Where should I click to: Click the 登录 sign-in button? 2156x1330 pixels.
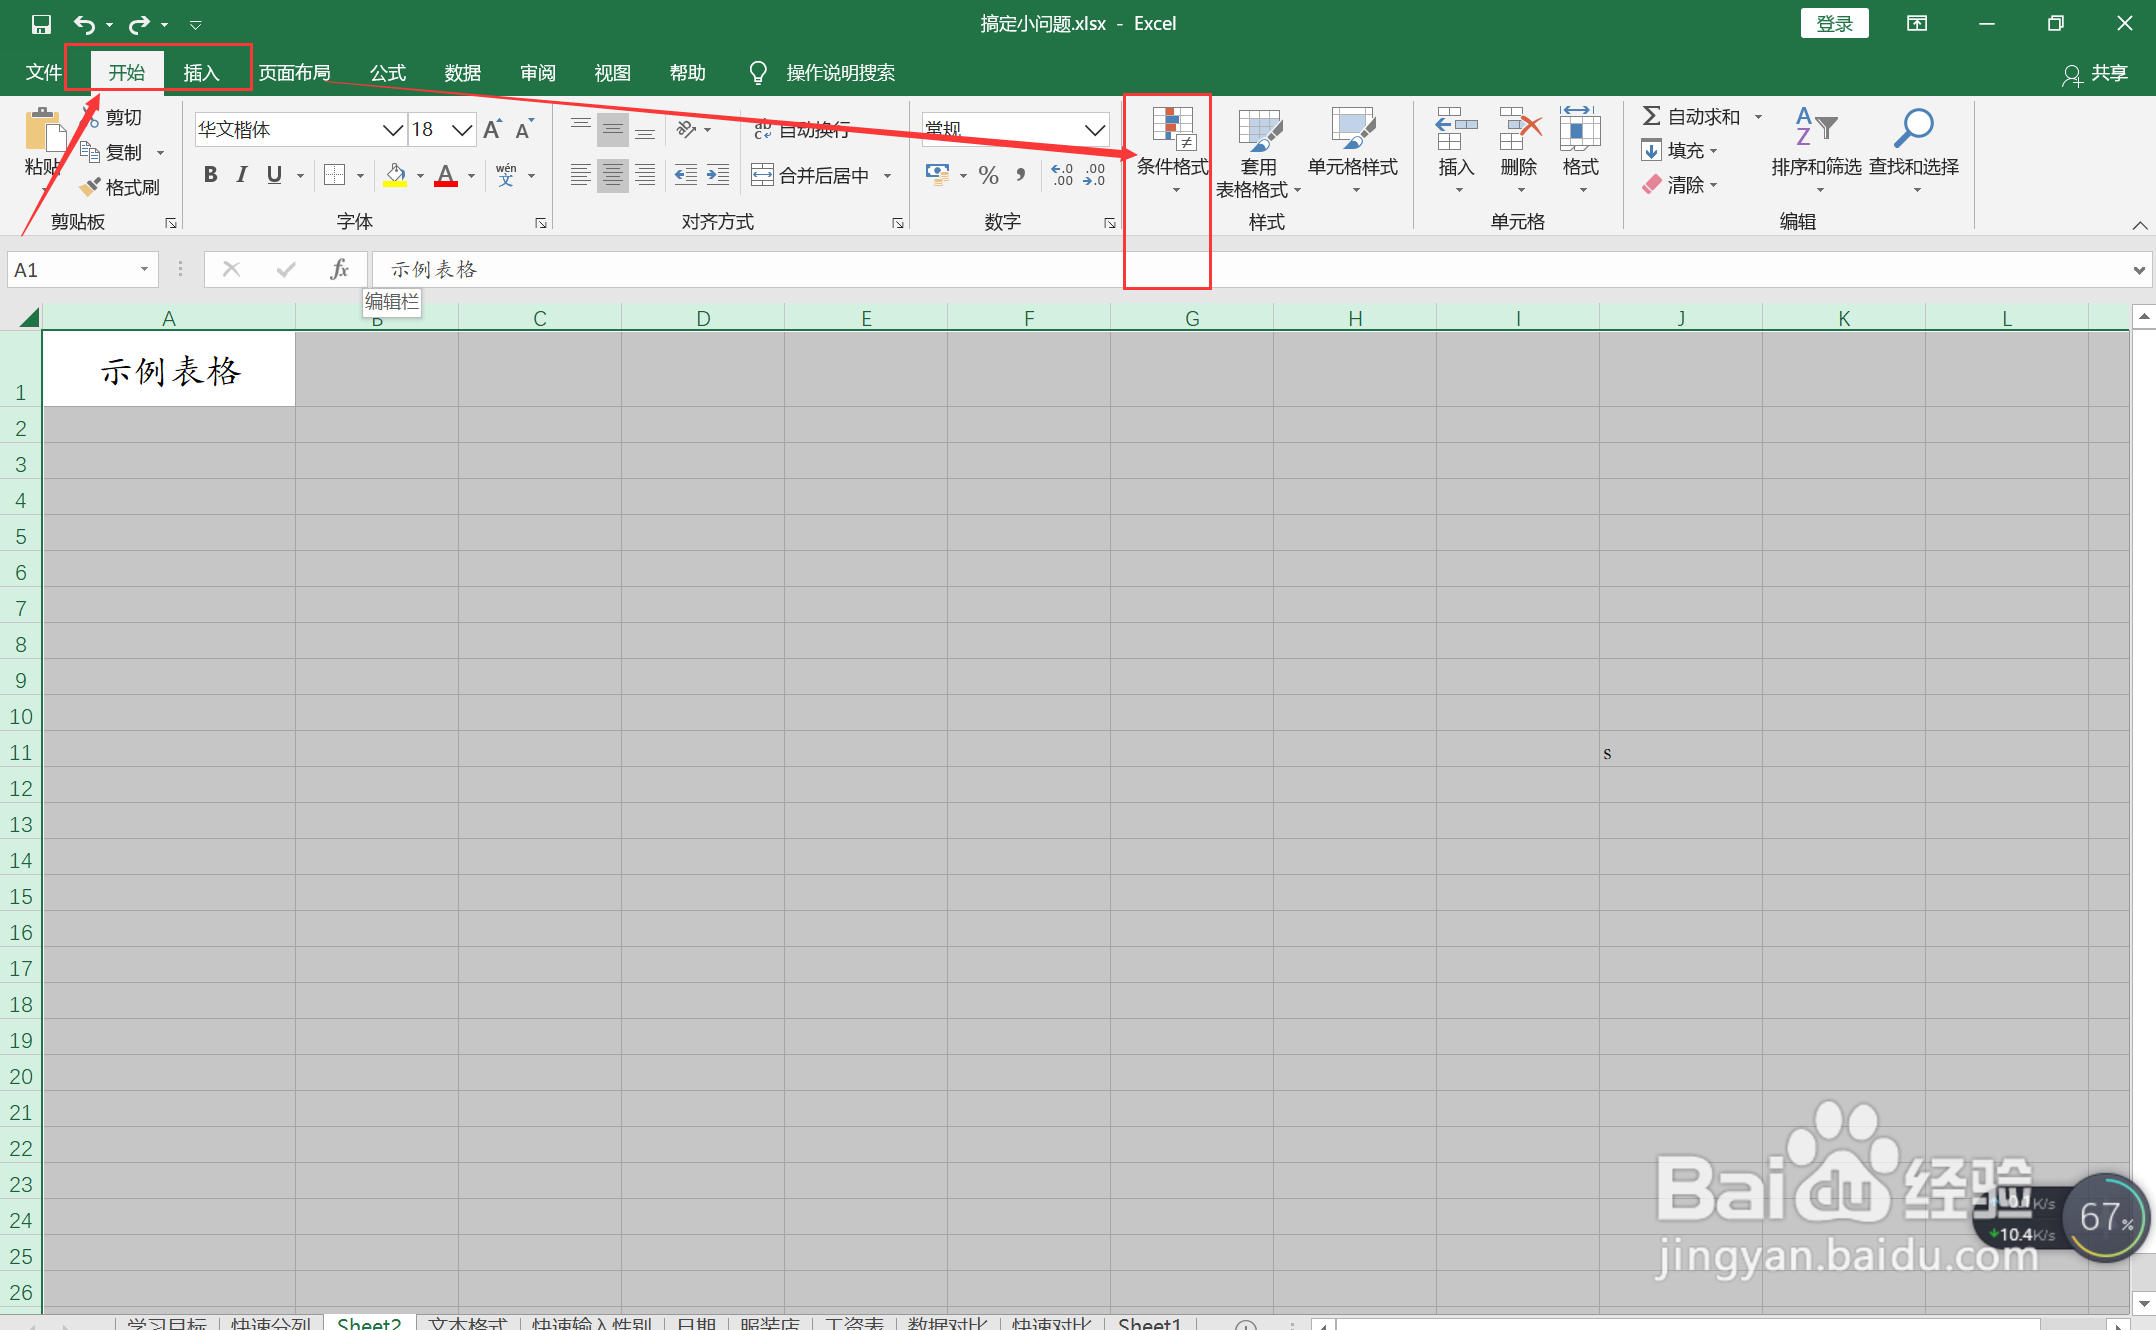[x=1834, y=24]
